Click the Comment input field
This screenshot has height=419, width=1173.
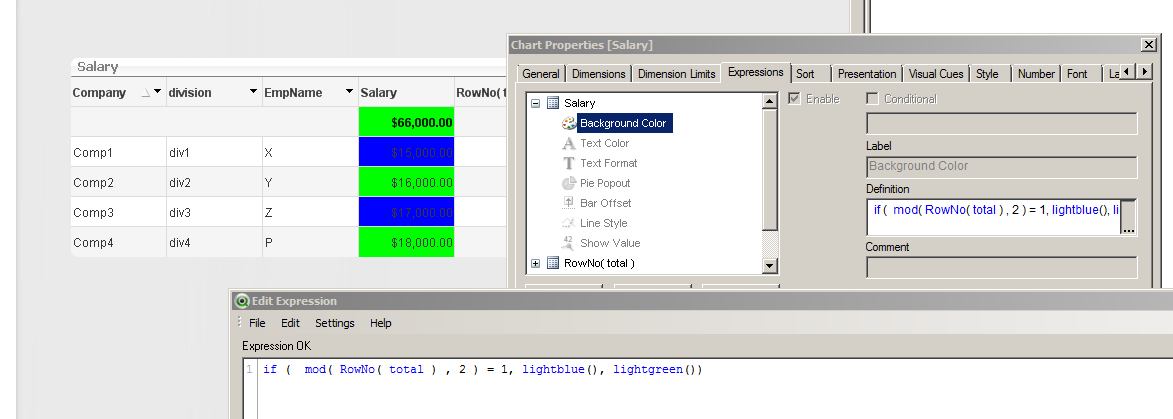click(x=1001, y=267)
